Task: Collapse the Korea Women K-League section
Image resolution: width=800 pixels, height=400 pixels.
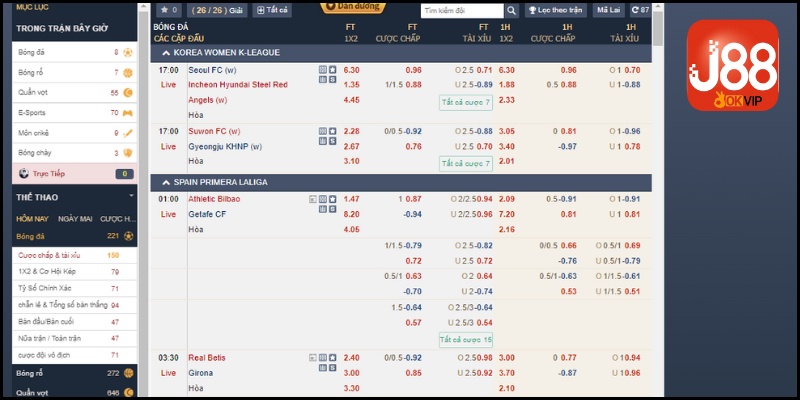Action: click(165, 51)
